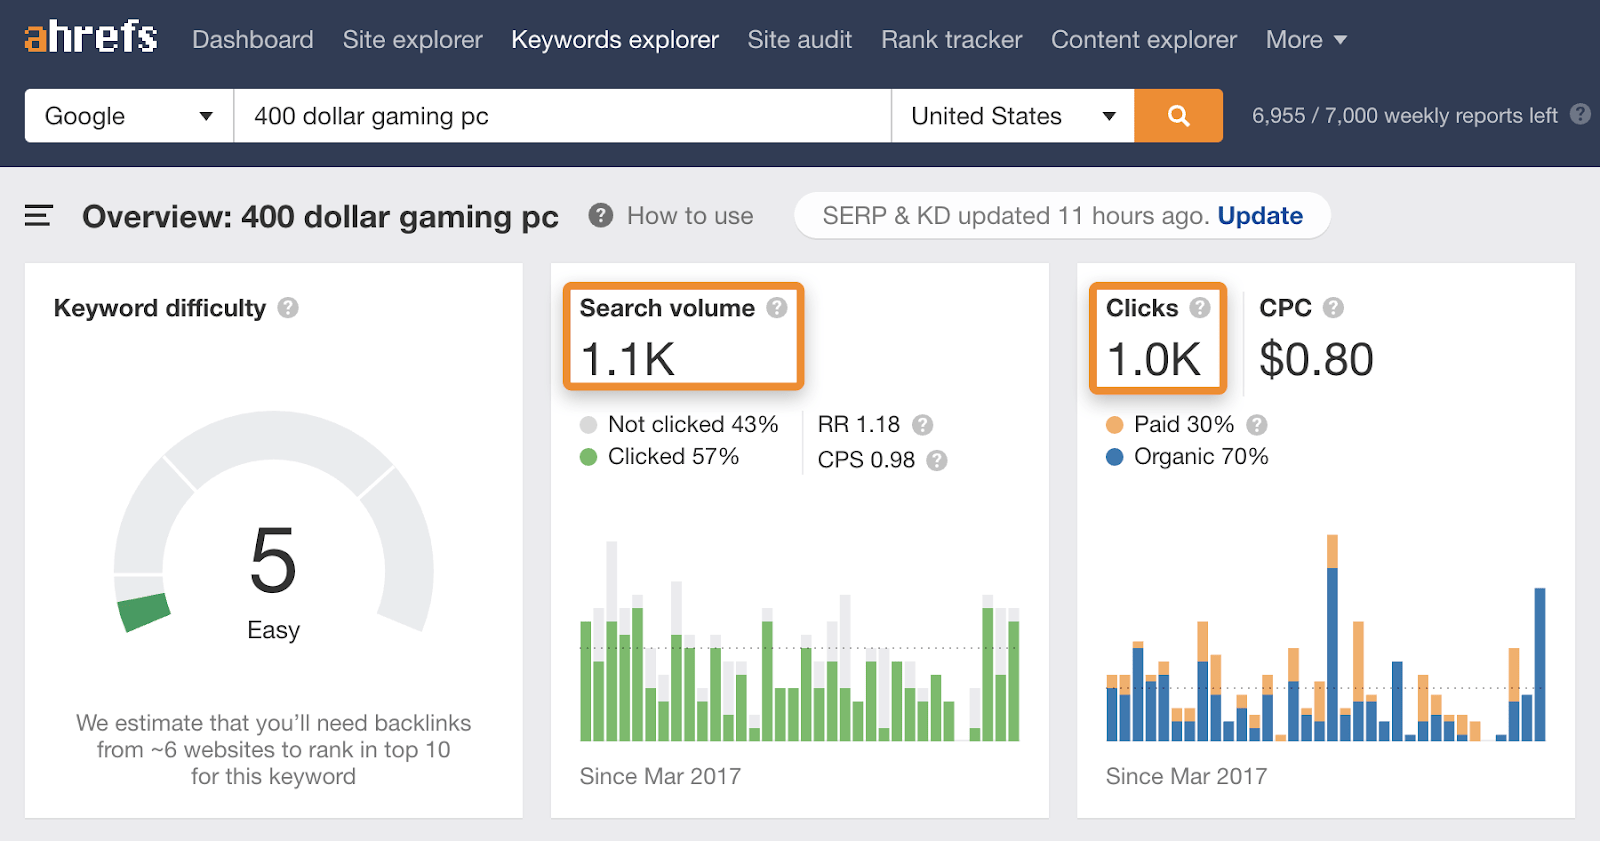Viewport: 1600px width, 841px height.
Task: Open the United States country dropdown
Action: [1013, 116]
